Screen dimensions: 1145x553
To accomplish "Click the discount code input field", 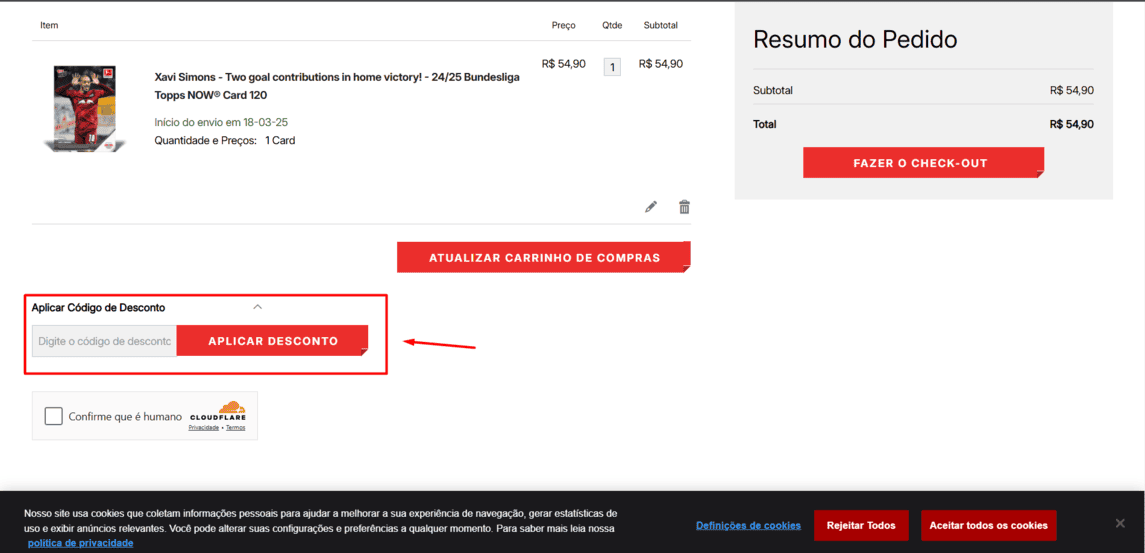I will click(104, 341).
